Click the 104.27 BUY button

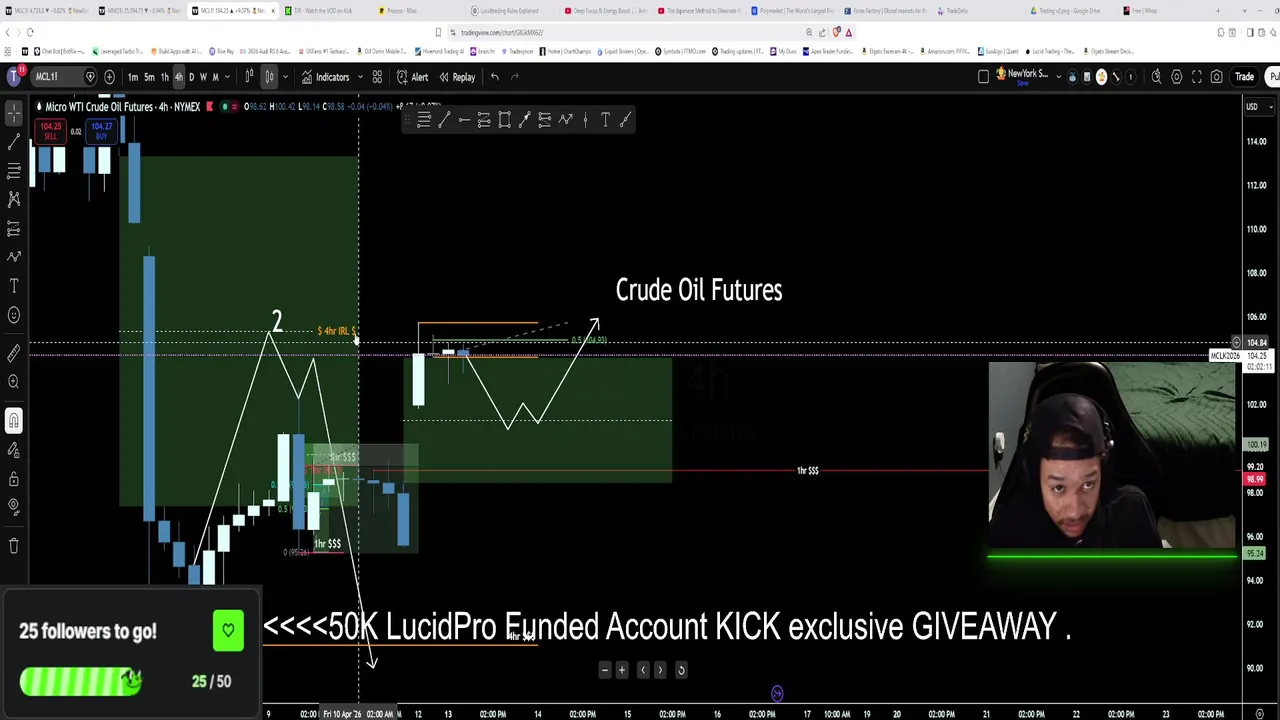101,131
